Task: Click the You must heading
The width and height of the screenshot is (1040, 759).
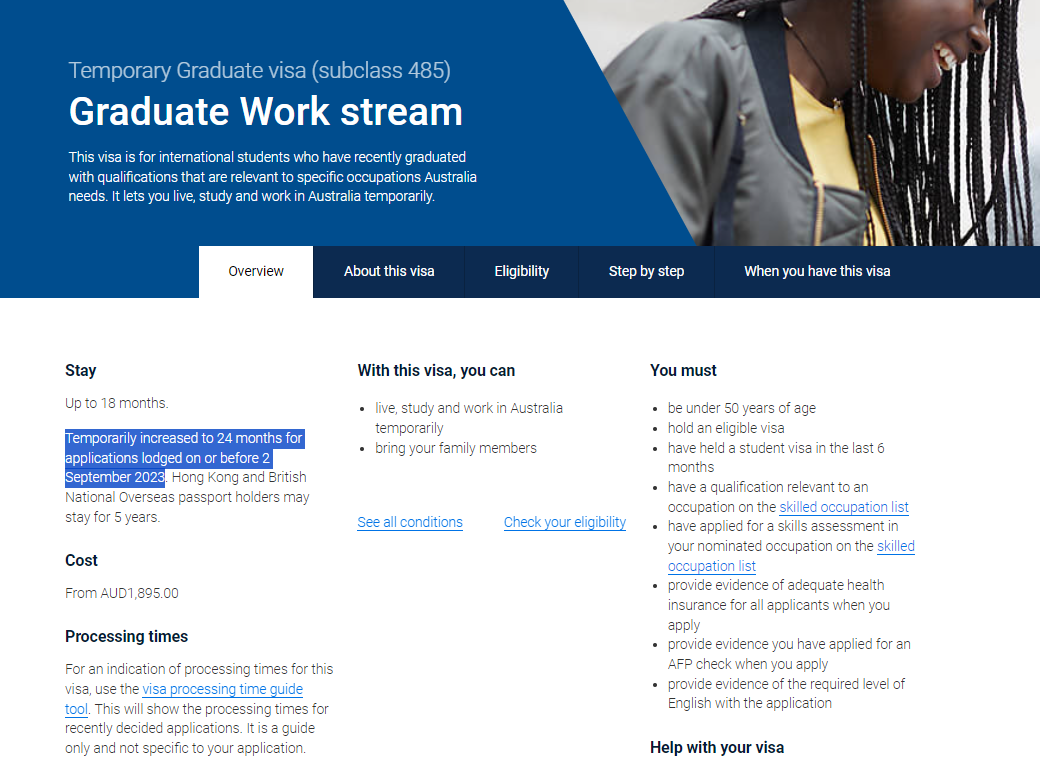Action: point(683,370)
